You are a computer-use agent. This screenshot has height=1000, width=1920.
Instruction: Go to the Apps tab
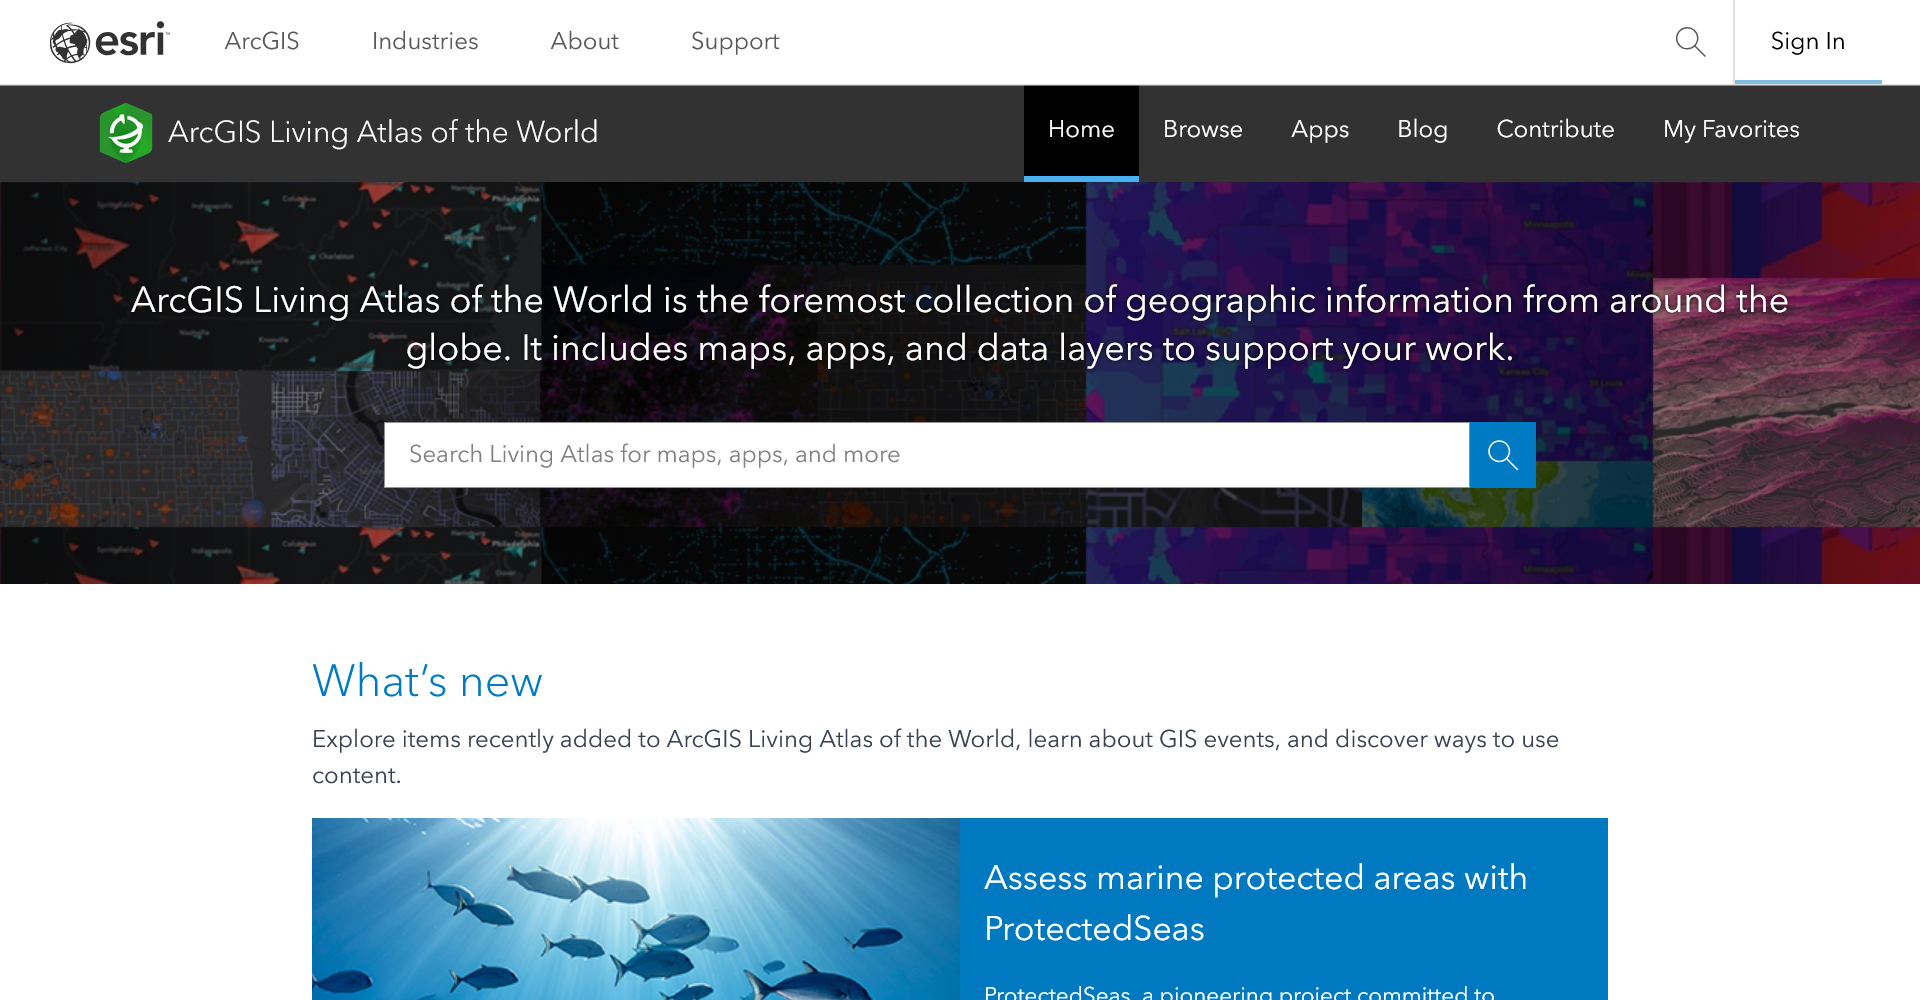tap(1319, 130)
